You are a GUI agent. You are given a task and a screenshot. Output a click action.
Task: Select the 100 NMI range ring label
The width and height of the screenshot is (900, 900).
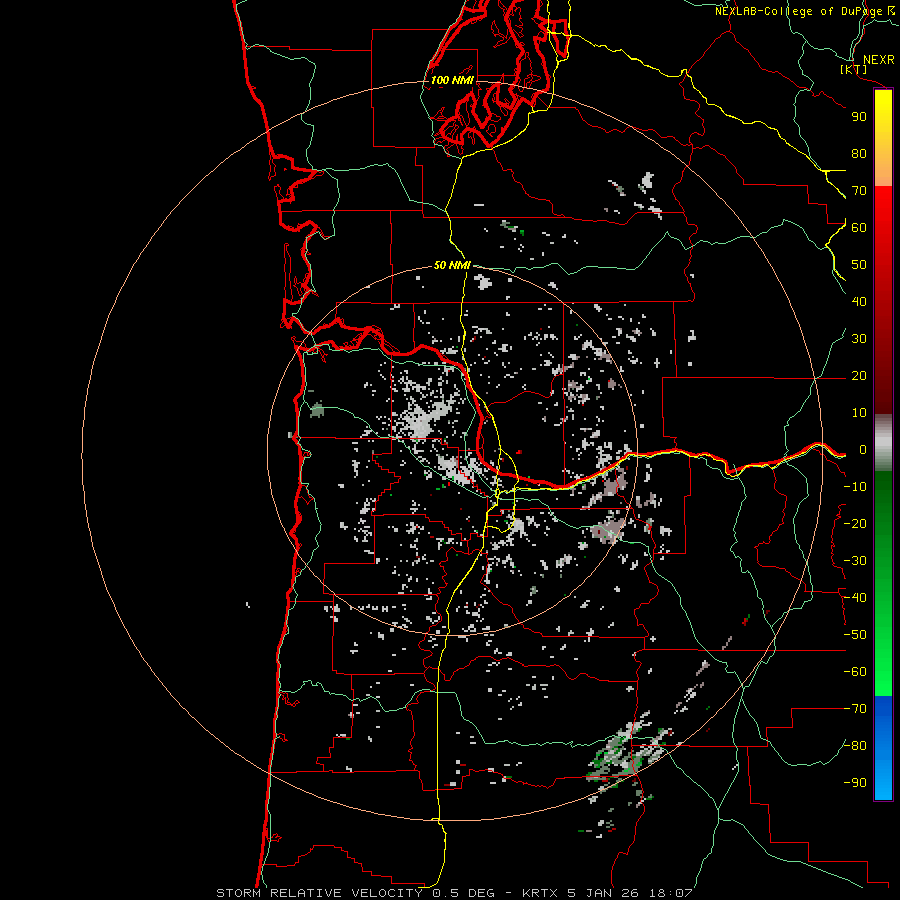tap(452, 80)
